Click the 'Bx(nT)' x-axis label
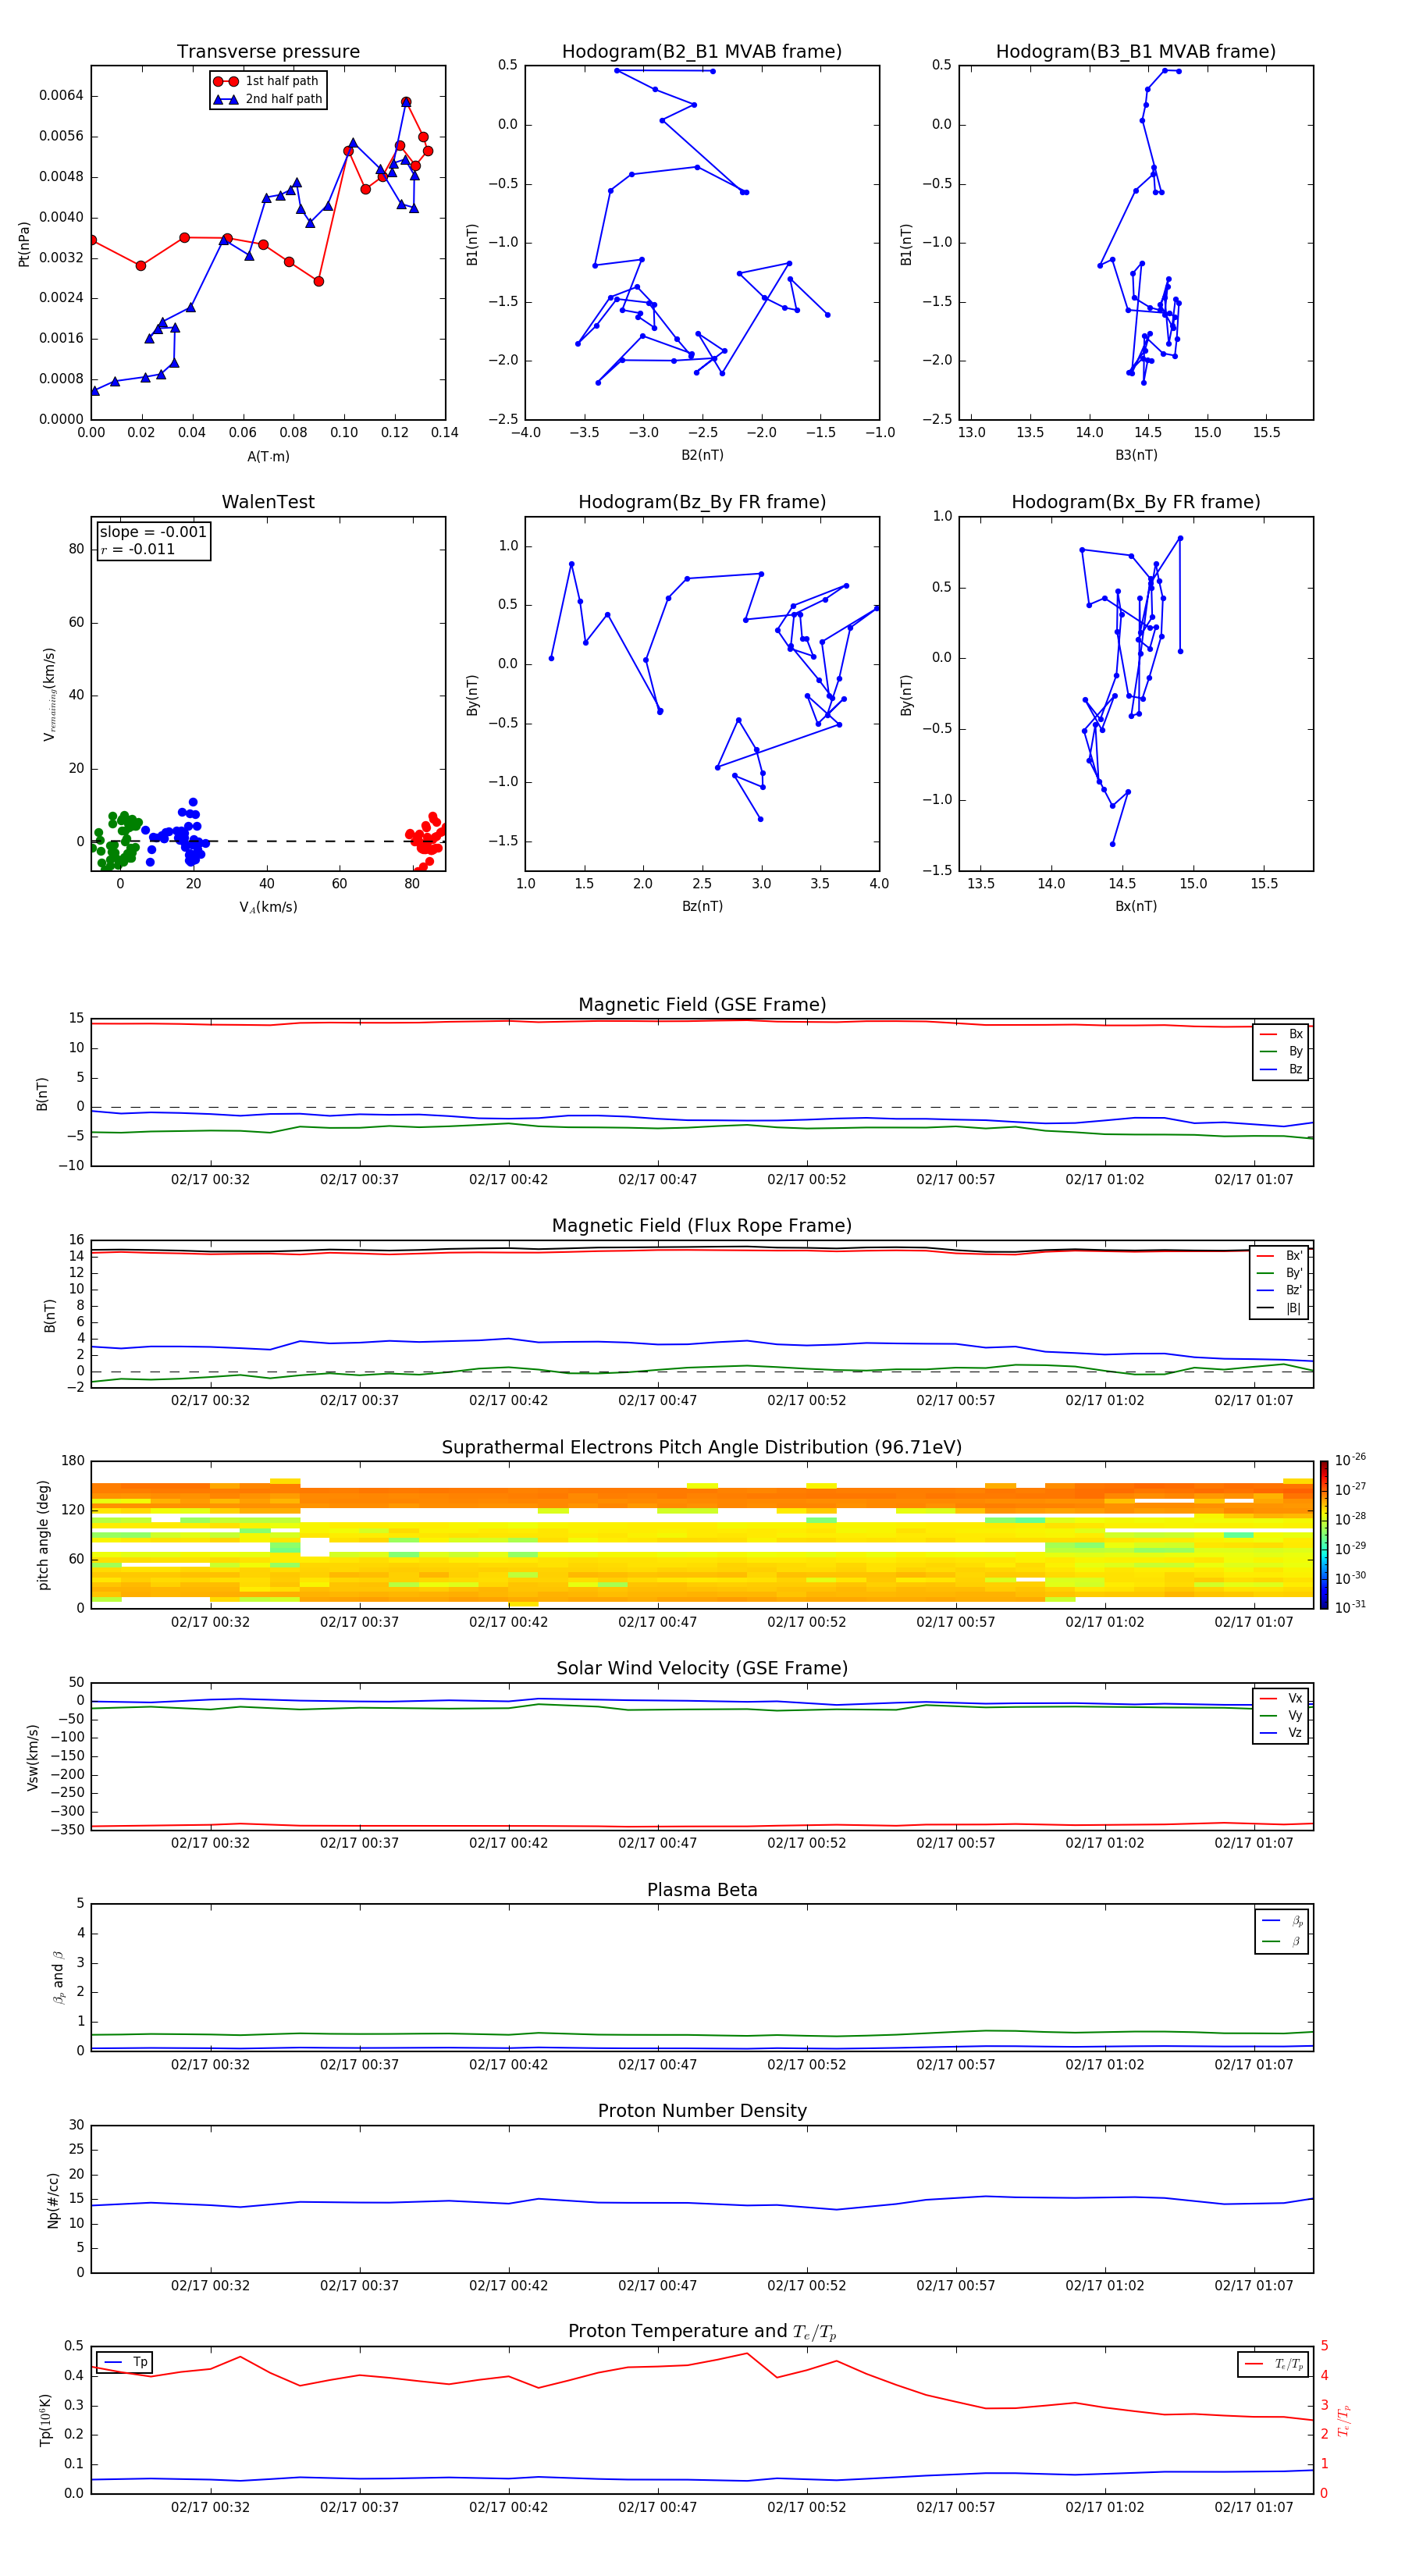This screenshot has width=1405, height=2576. click(x=1136, y=906)
